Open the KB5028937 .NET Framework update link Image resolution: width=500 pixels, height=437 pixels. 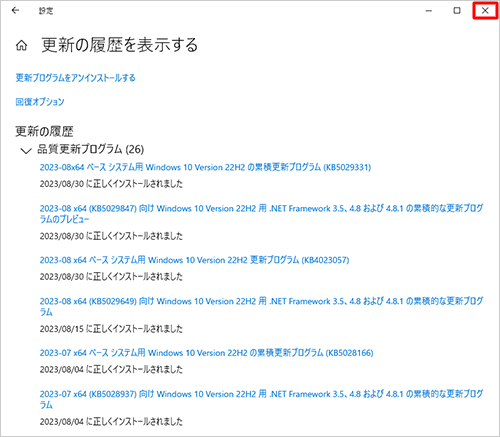261,399
